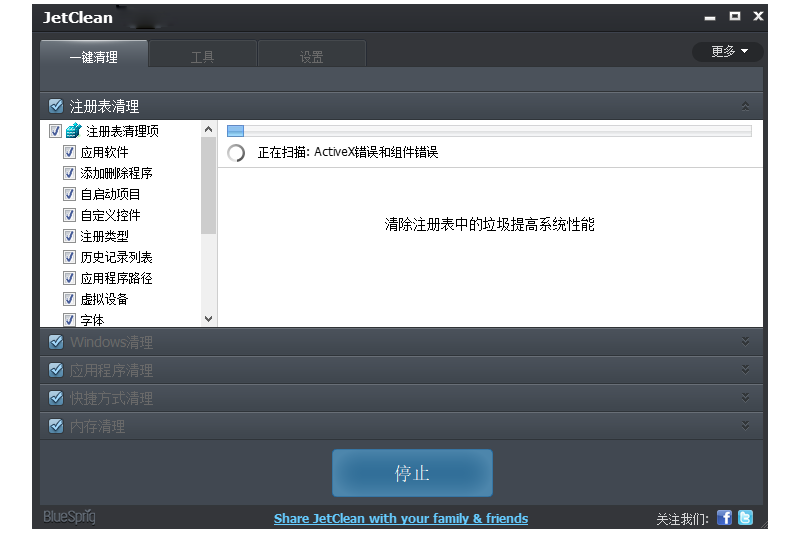The width and height of the screenshot is (800, 533).
Task: Click the registry cleaner tree icon
Action: point(73,131)
